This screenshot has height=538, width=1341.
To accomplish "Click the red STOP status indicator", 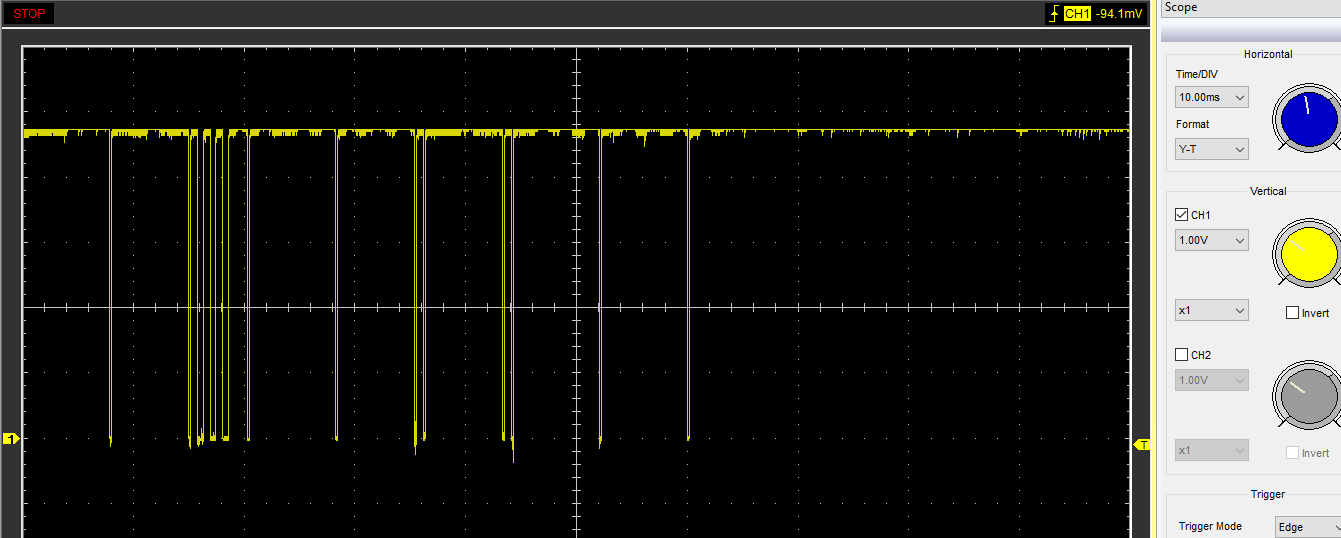I will point(29,14).
